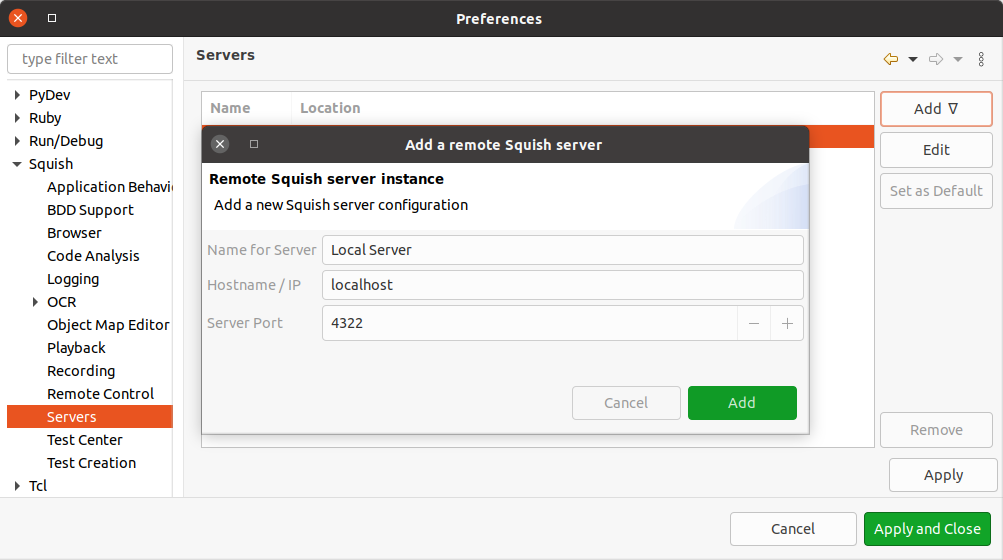Go to Test Center preferences
Viewport: 1003px width, 560px height.
pyautogui.click(x=85, y=440)
